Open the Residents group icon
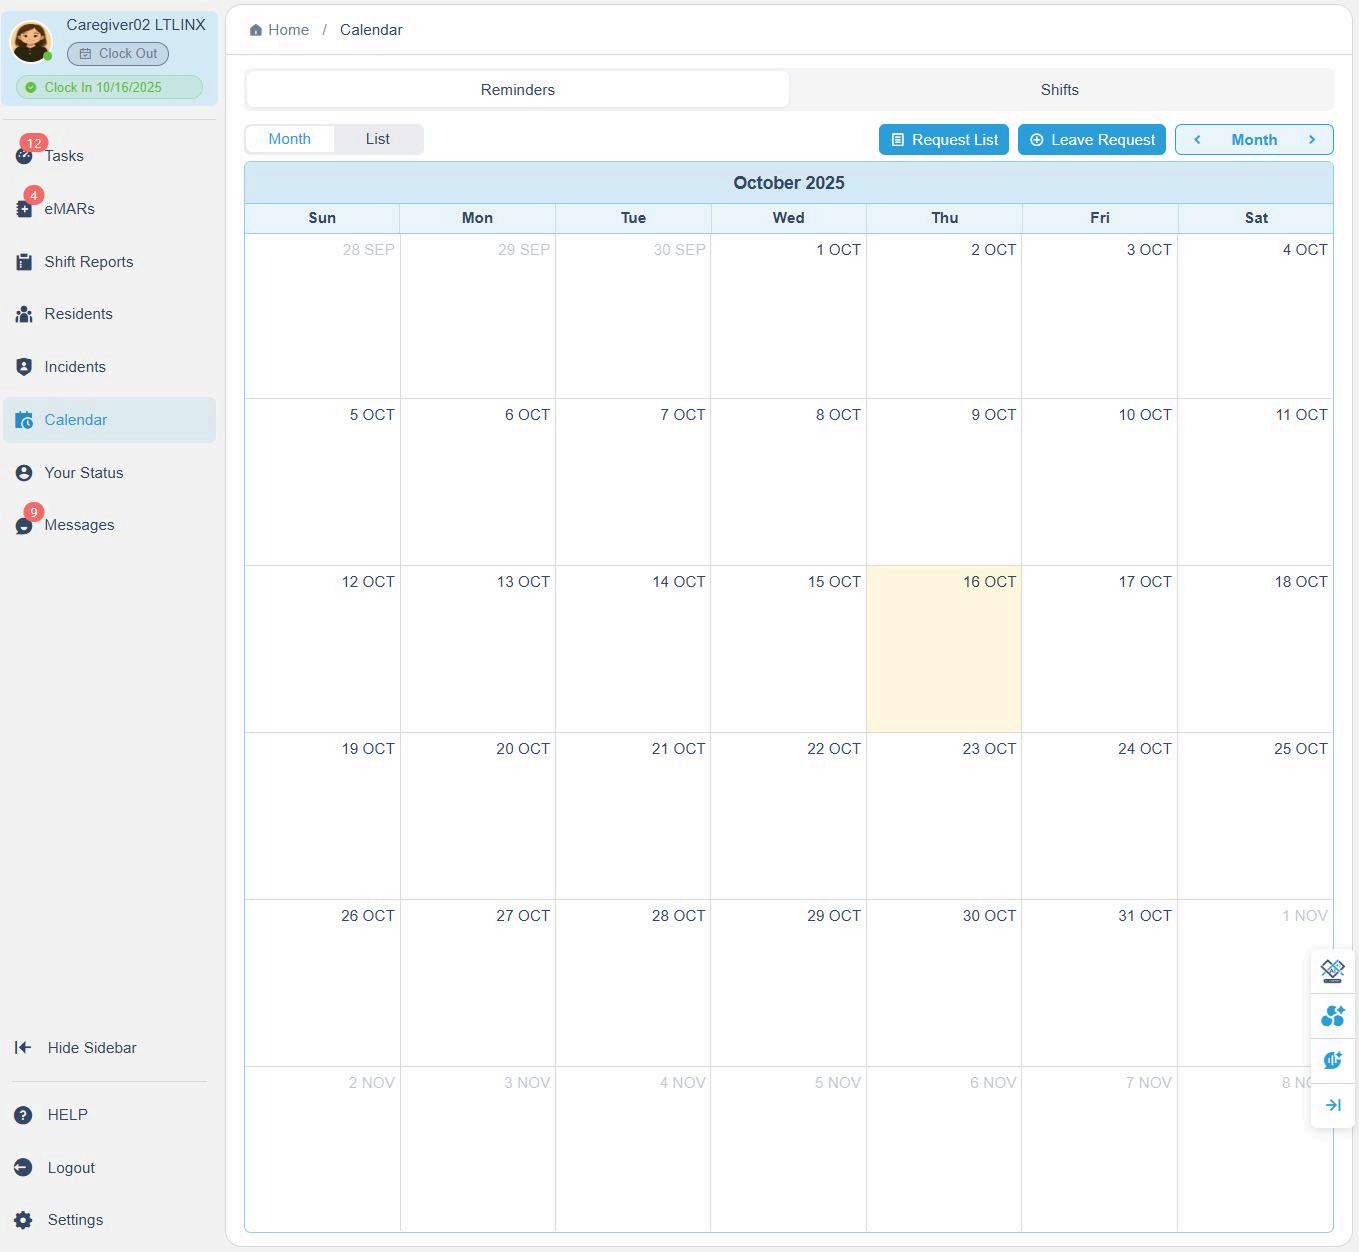The height and width of the screenshot is (1252, 1359). 24,314
